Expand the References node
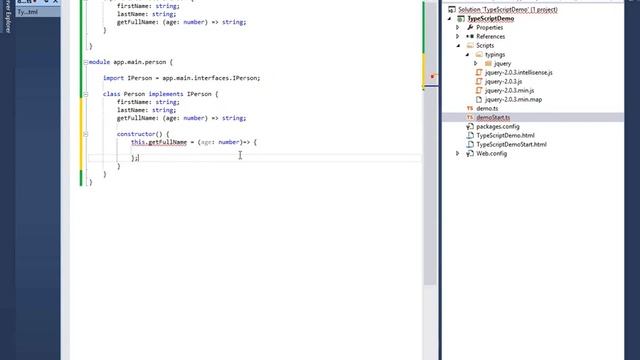This screenshot has width=640, height=360. click(458, 37)
